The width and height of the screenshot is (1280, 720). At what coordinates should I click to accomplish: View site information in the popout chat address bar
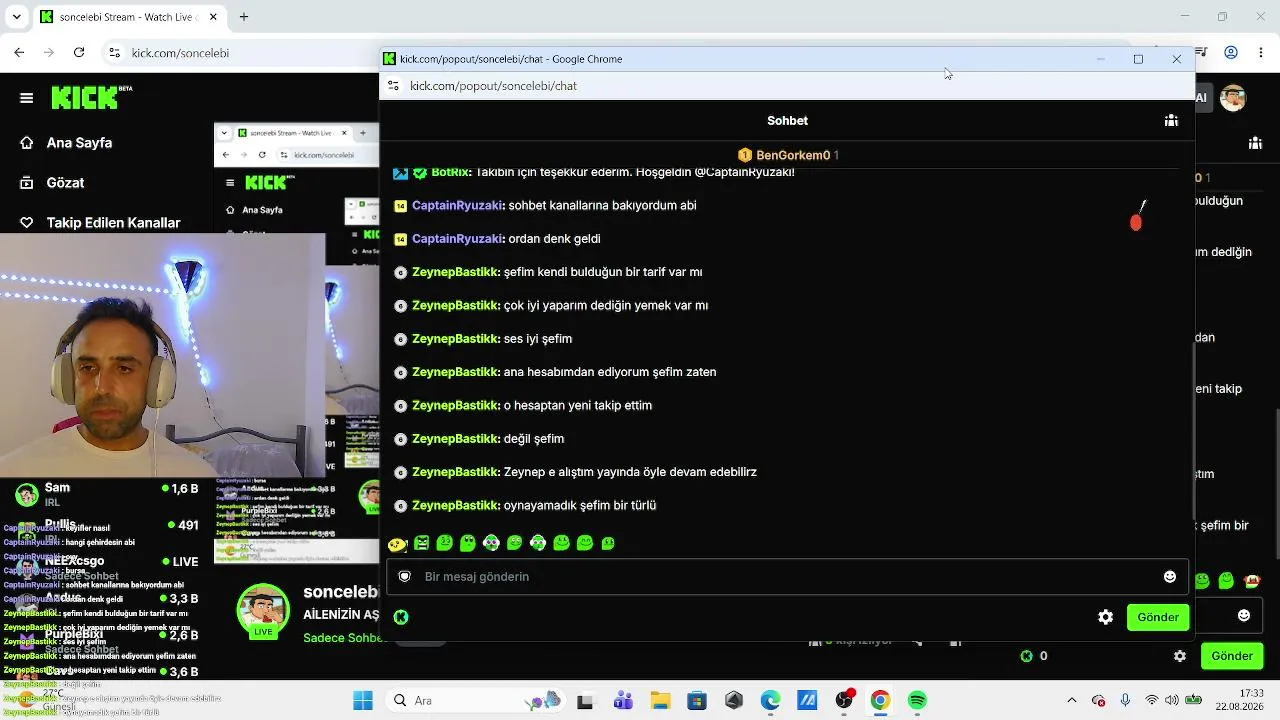[393, 86]
